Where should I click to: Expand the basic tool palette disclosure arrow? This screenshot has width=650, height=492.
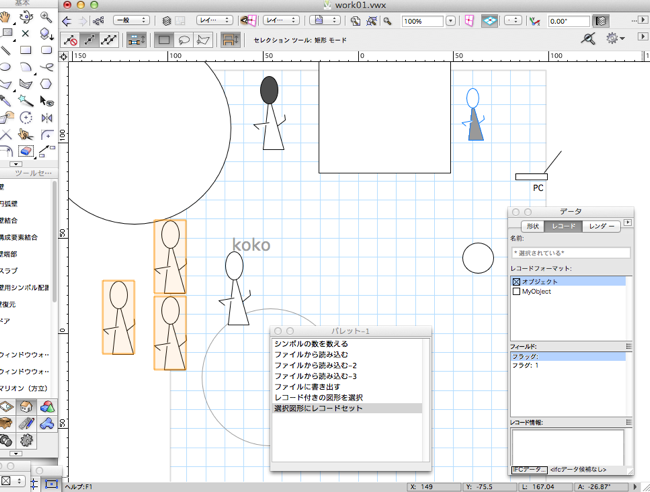point(15,164)
